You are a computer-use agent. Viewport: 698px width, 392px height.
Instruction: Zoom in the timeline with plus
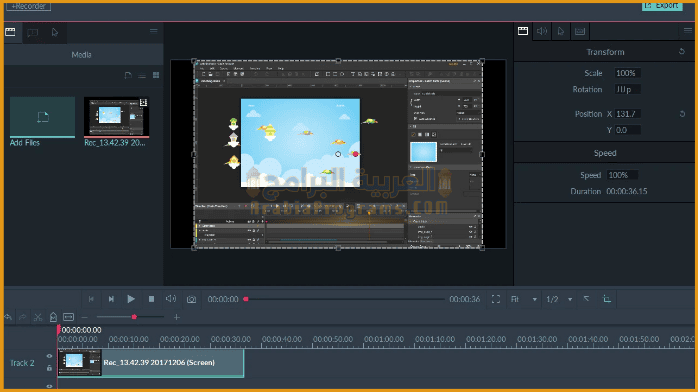click(177, 317)
